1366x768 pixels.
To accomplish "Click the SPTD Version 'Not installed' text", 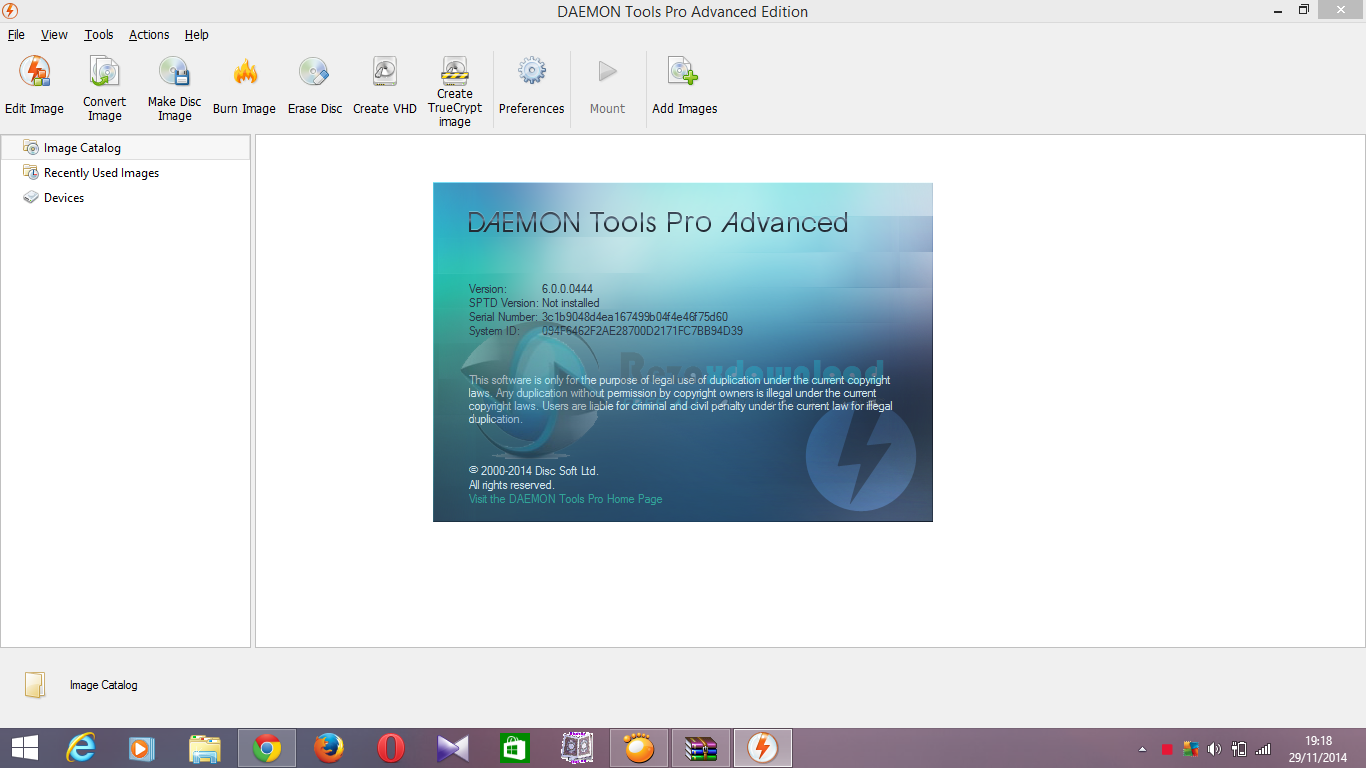I will 570,303.
